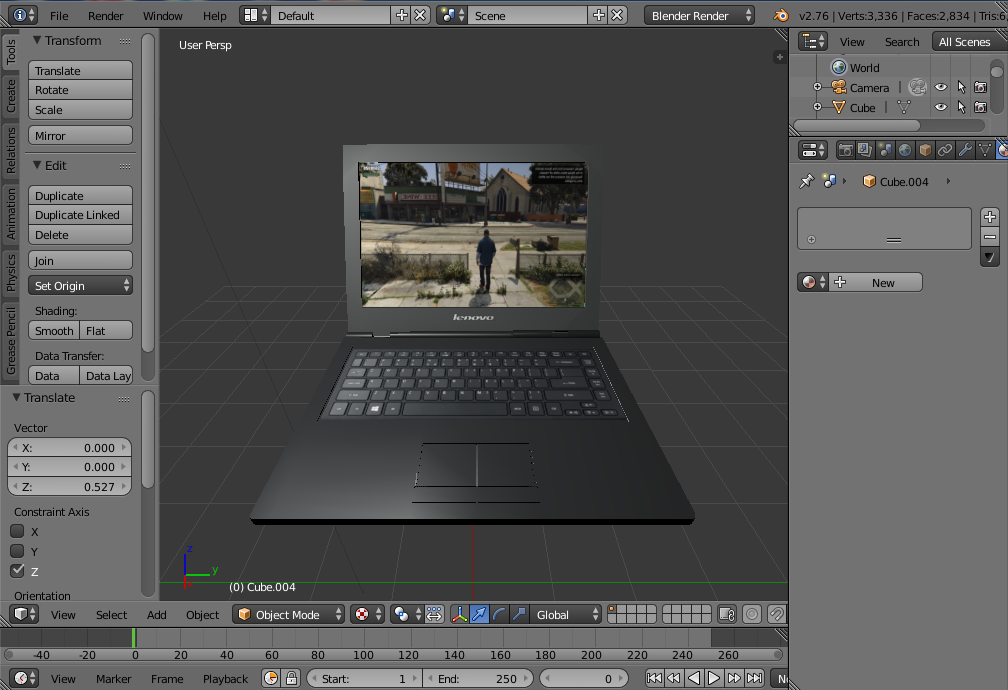The width and height of the screenshot is (1008, 690).
Task: Enable the X constraint axis checkbox
Action: (x=17, y=531)
